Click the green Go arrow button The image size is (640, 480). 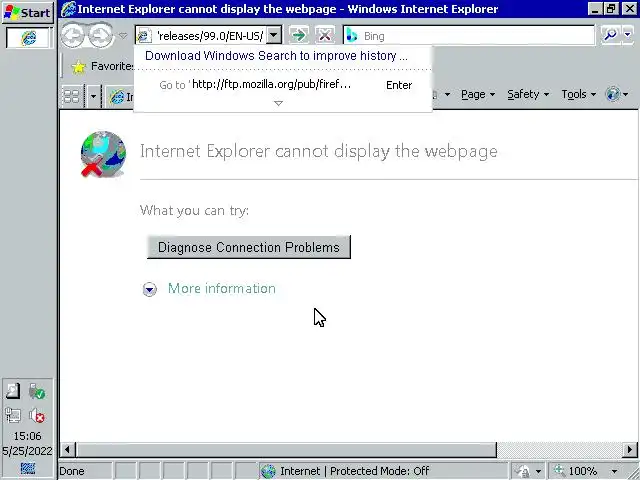tap(299, 36)
